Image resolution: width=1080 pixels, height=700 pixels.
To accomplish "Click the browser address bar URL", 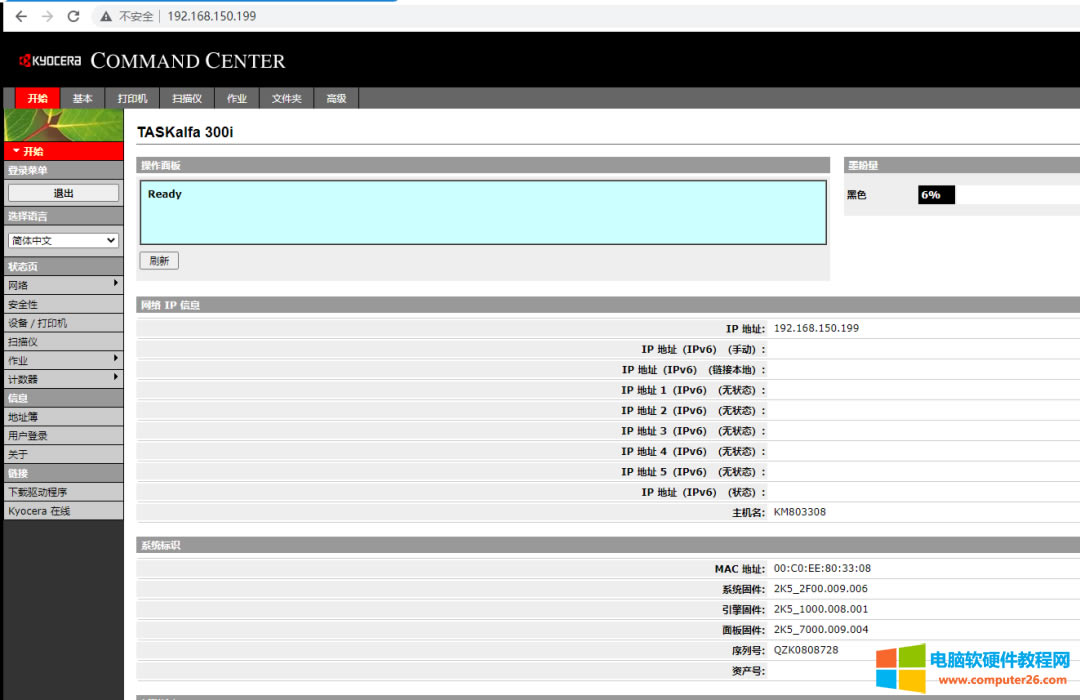I will [212, 16].
